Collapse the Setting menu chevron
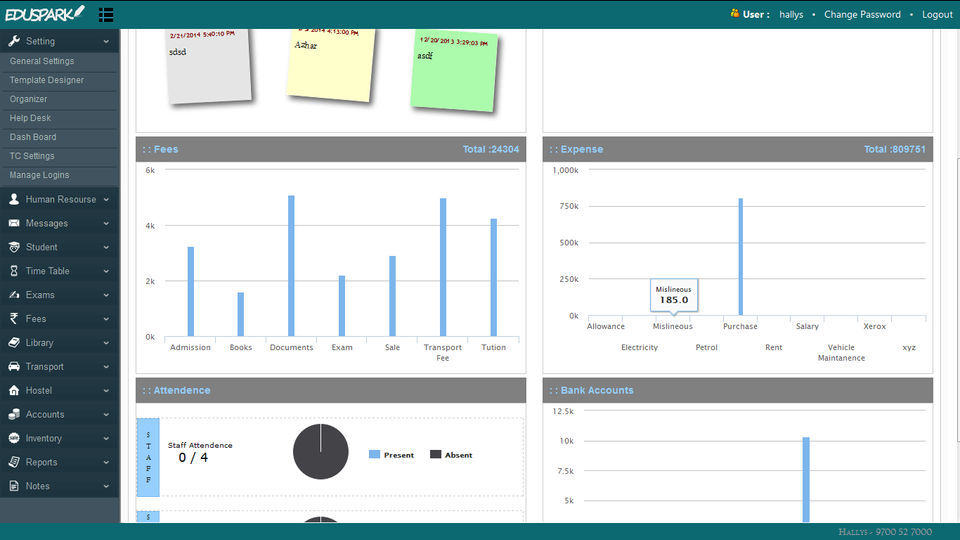The width and height of the screenshot is (960, 540). pyautogui.click(x=106, y=42)
